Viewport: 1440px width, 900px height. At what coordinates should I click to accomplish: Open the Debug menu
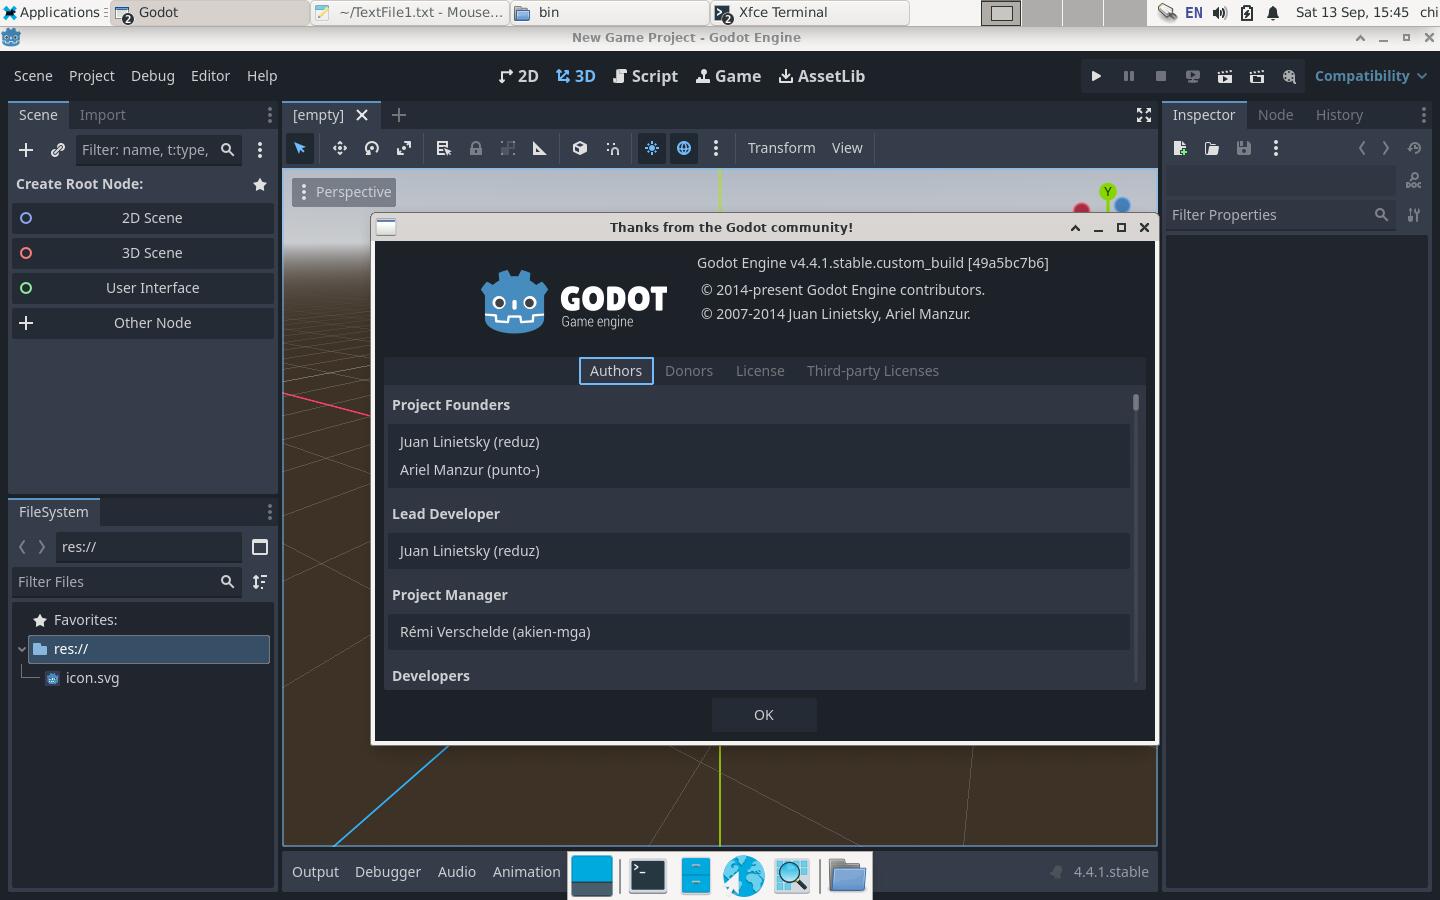coord(153,76)
